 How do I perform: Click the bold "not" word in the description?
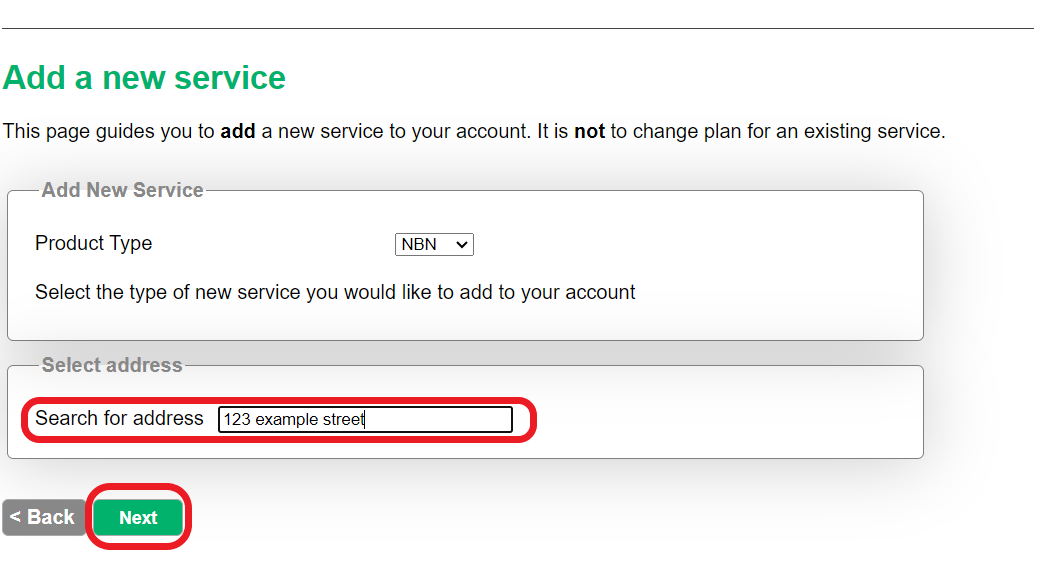click(x=589, y=131)
